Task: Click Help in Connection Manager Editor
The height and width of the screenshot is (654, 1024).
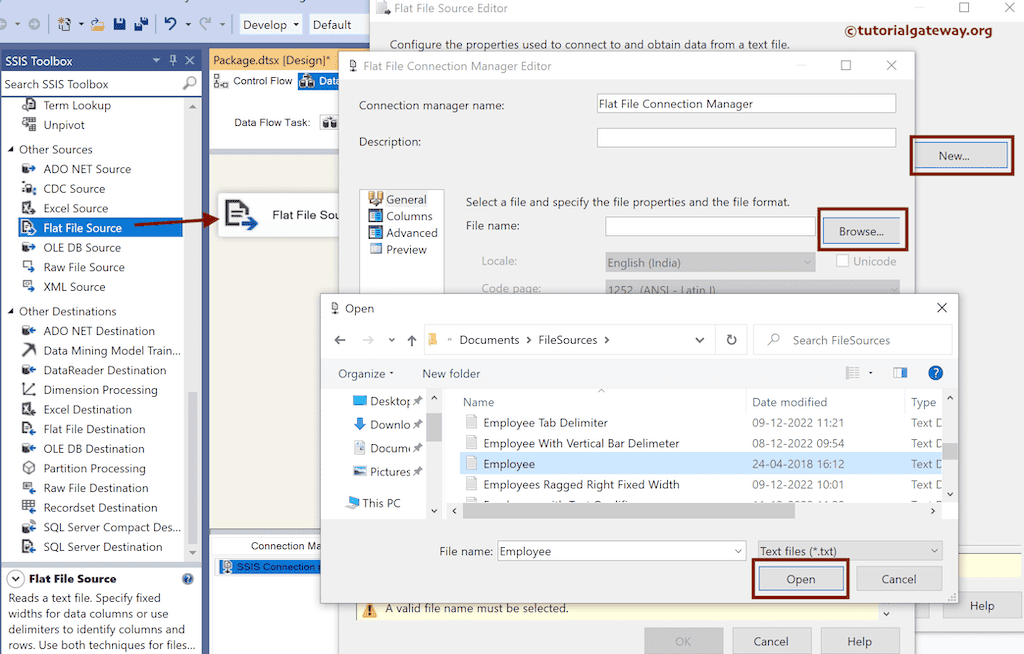Action: 859,641
